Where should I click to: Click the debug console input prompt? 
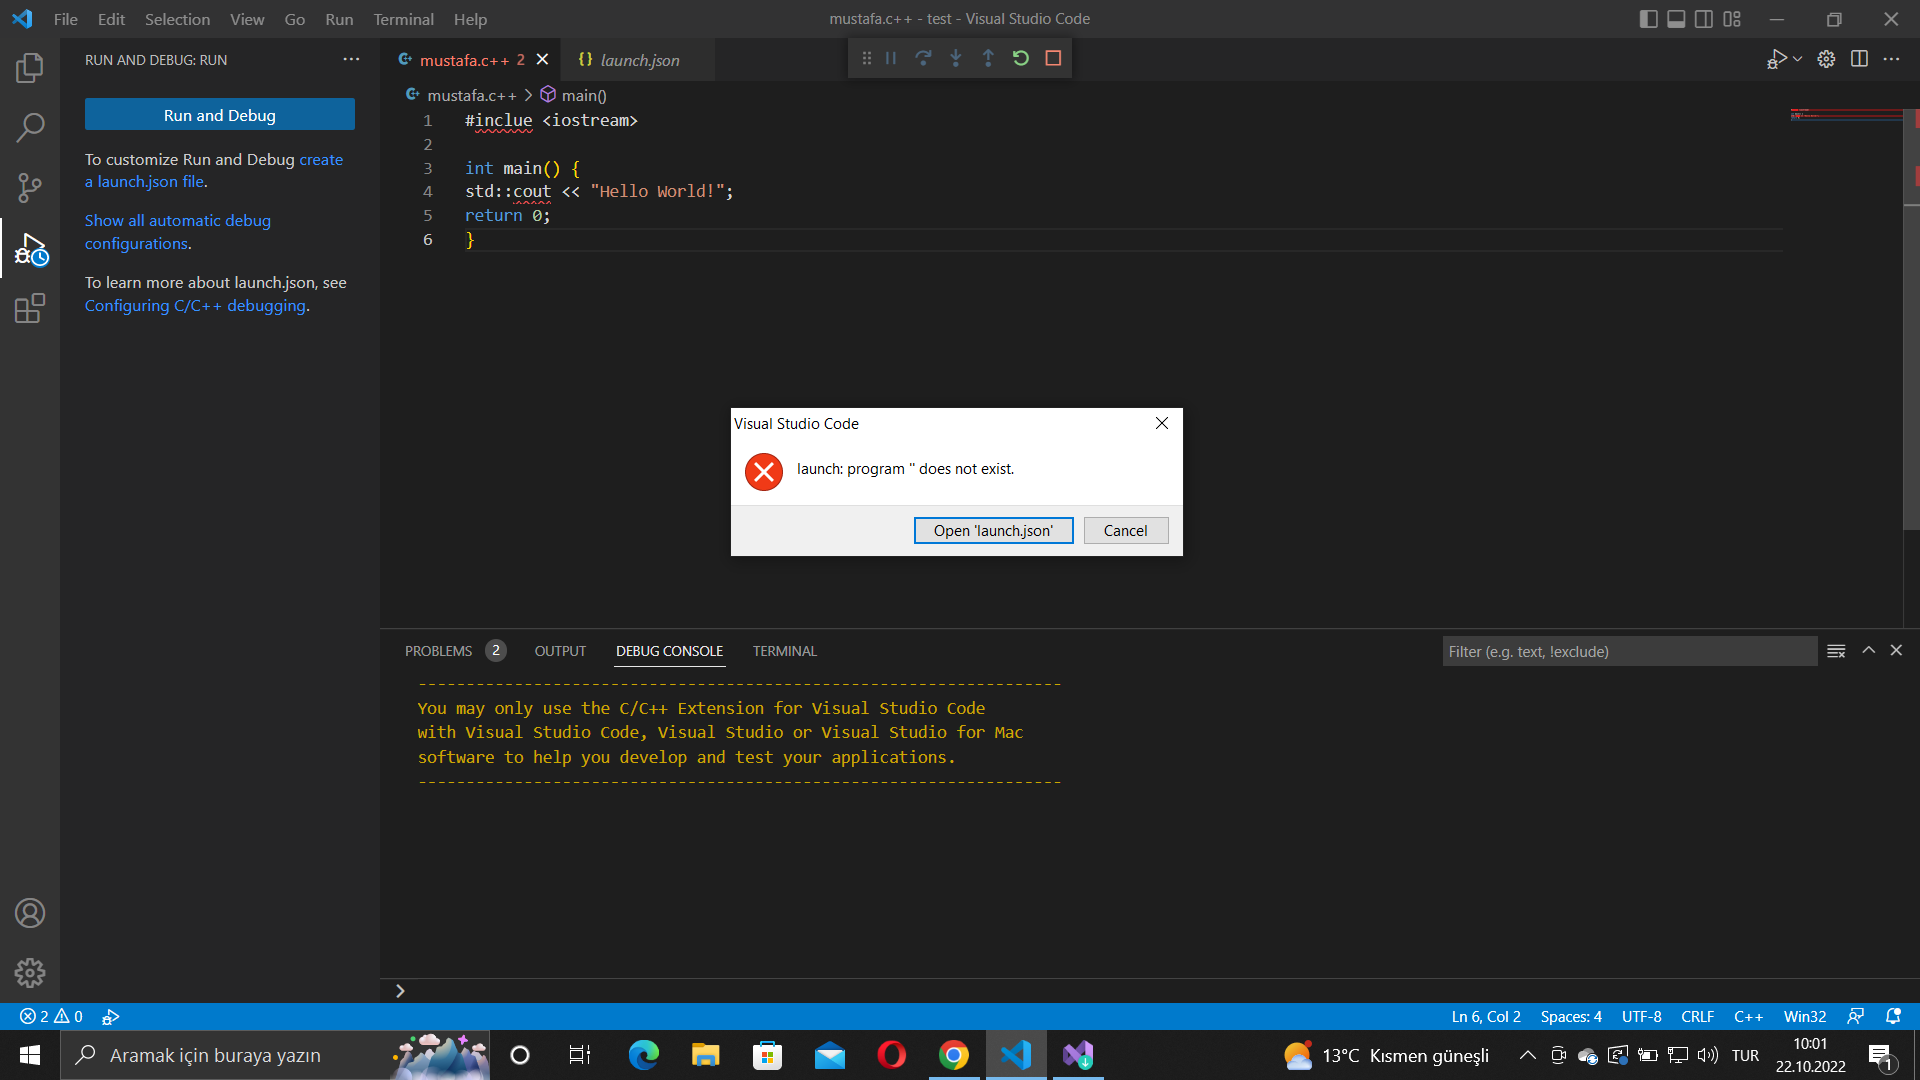(x=1150, y=991)
